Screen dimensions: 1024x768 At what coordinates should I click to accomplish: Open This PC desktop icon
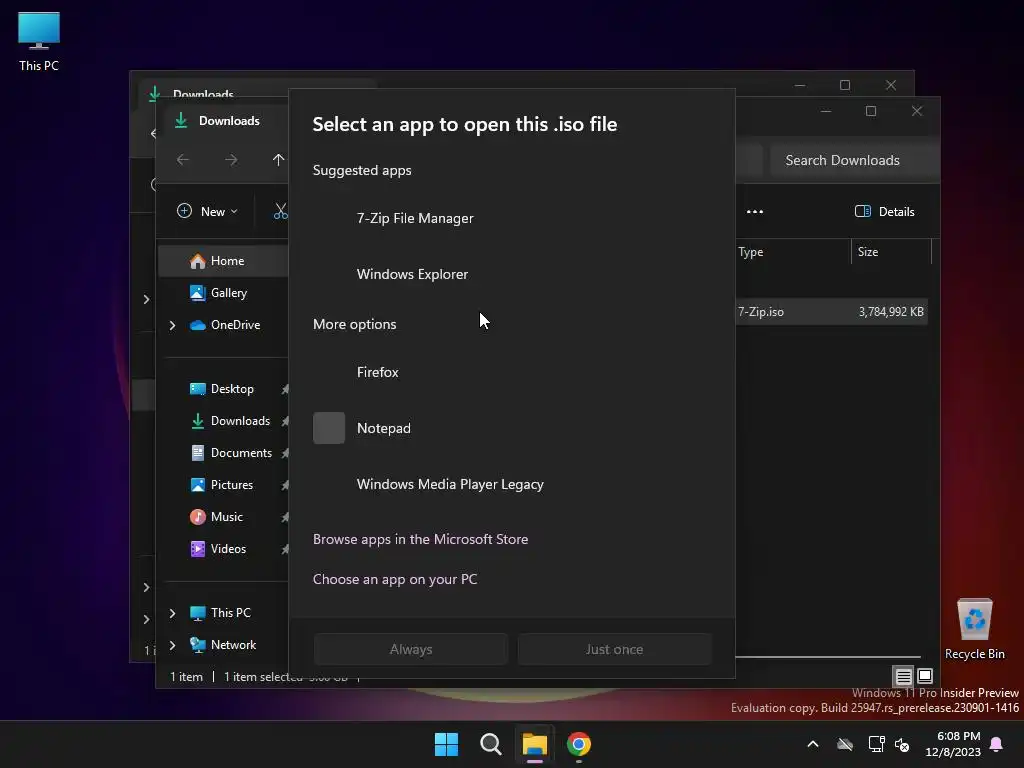coord(39,42)
